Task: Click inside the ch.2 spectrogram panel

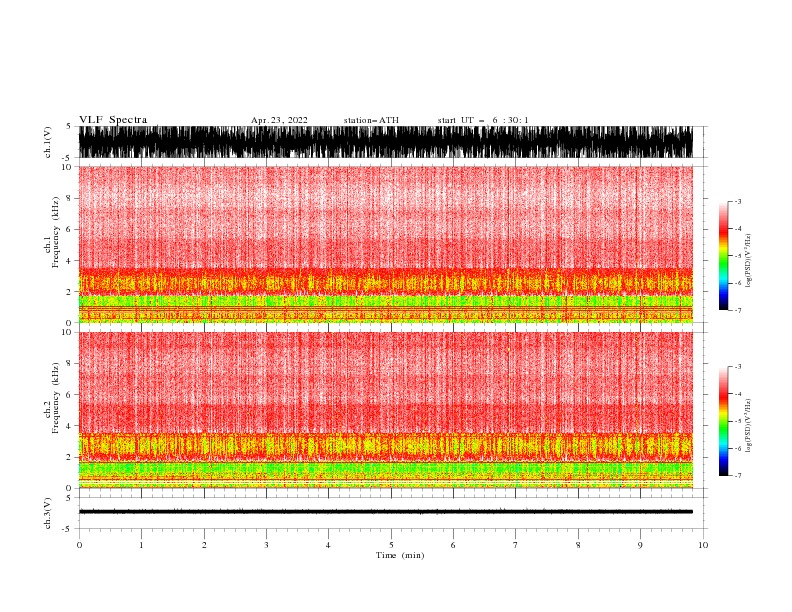Action: [386, 410]
